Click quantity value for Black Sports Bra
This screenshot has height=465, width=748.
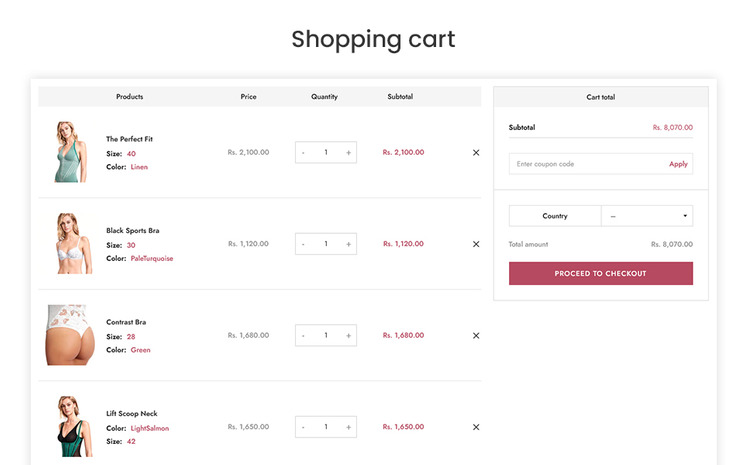(326, 244)
